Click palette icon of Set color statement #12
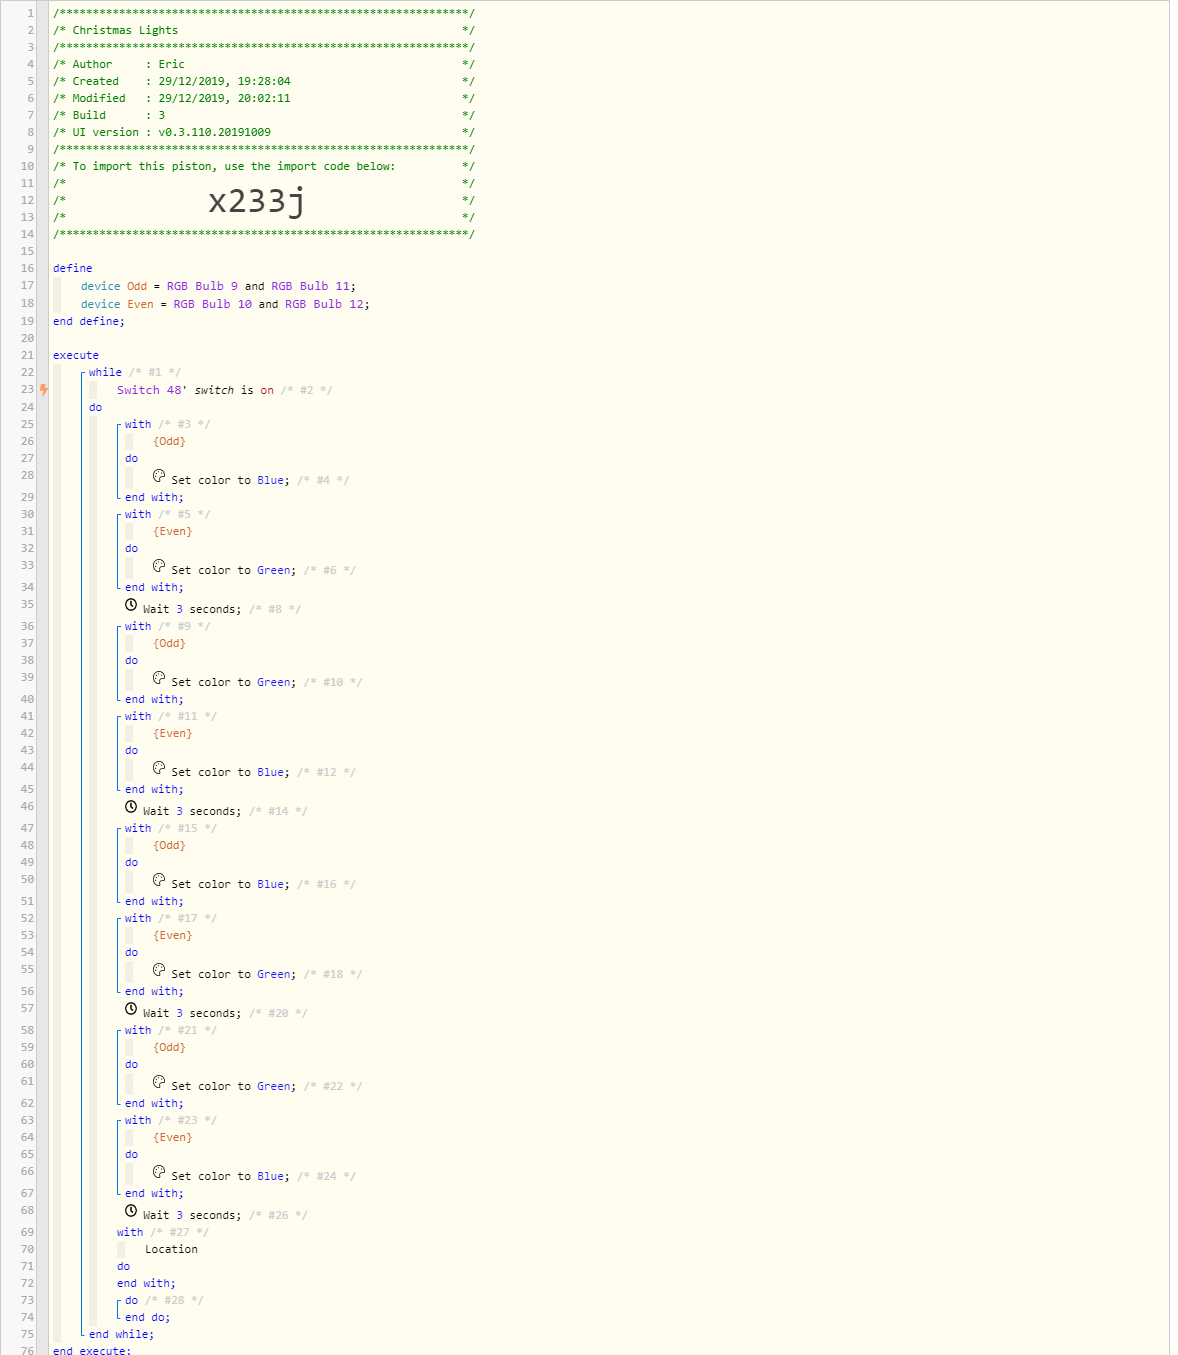Image resolution: width=1178 pixels, height=1355 pixels. click(159, 768)
